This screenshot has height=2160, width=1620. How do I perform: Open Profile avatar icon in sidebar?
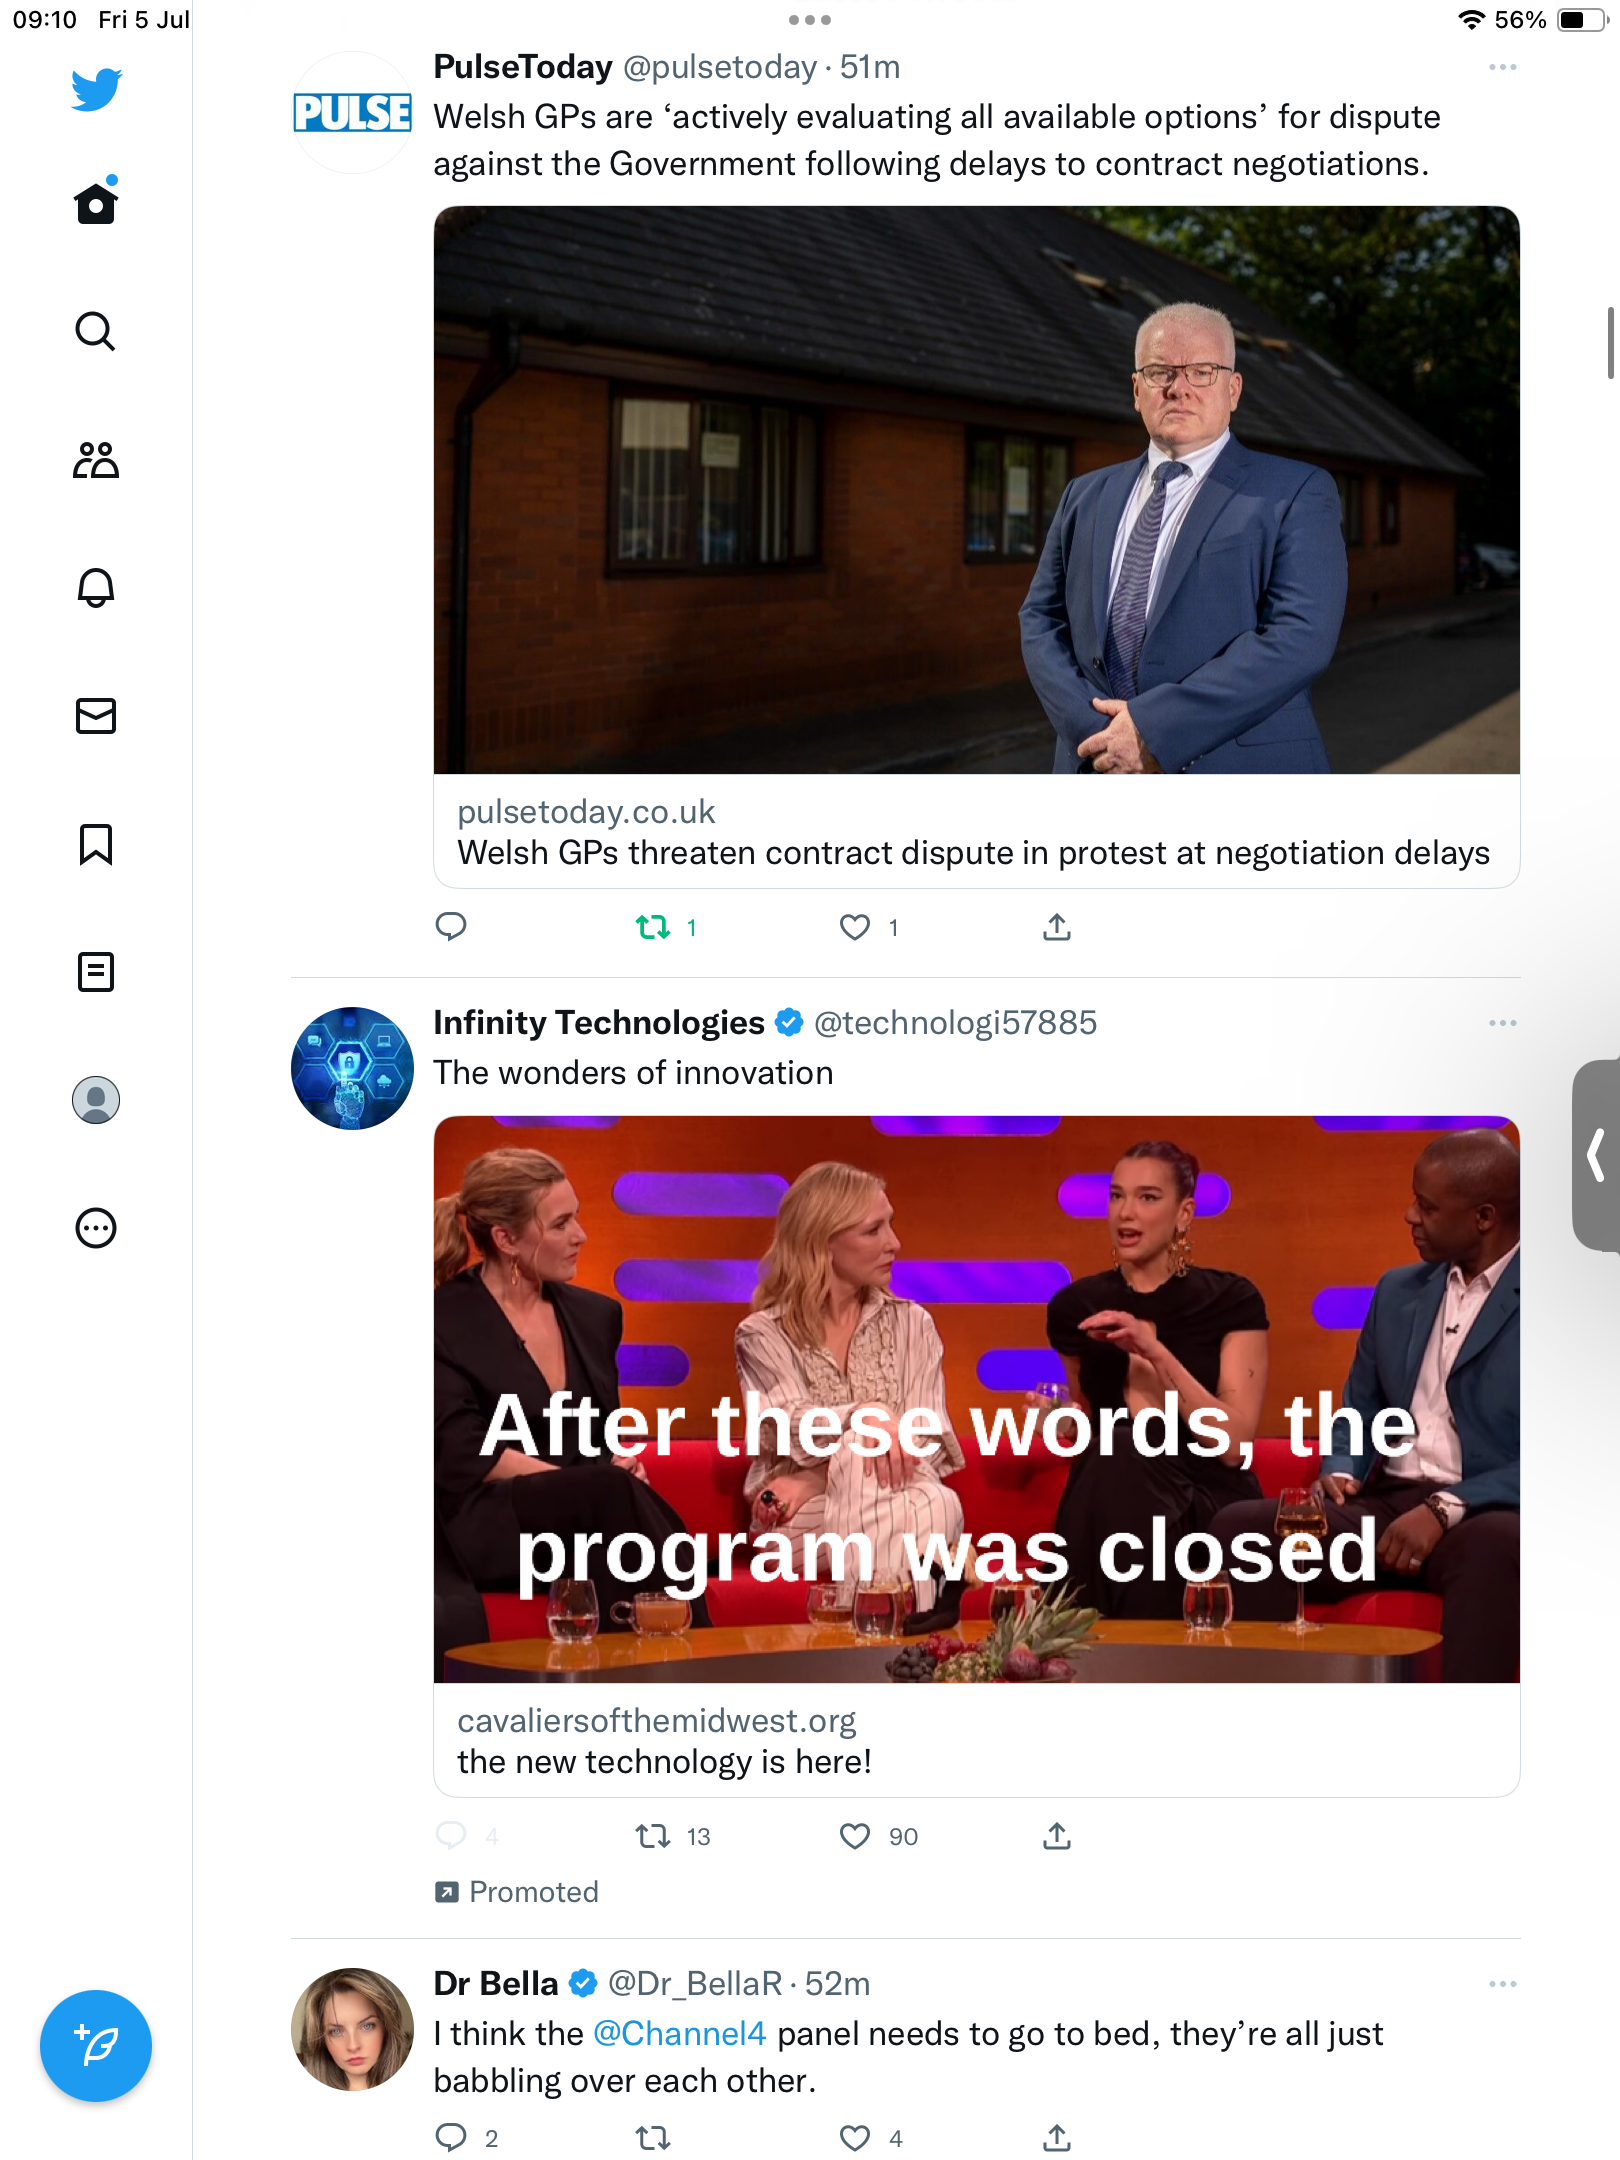pyautogui.click(x=96, y=1100)
